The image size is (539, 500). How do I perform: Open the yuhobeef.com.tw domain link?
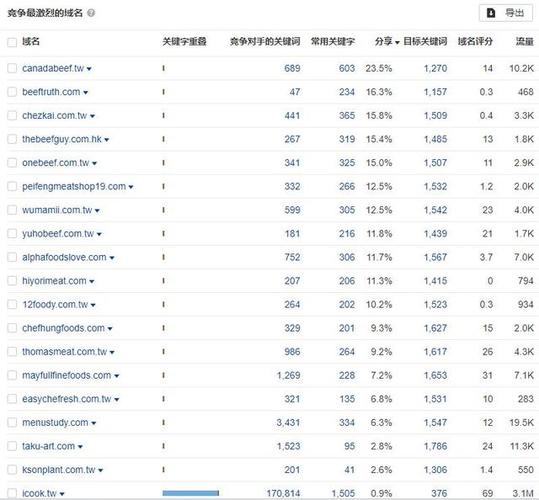coord(58,234)
